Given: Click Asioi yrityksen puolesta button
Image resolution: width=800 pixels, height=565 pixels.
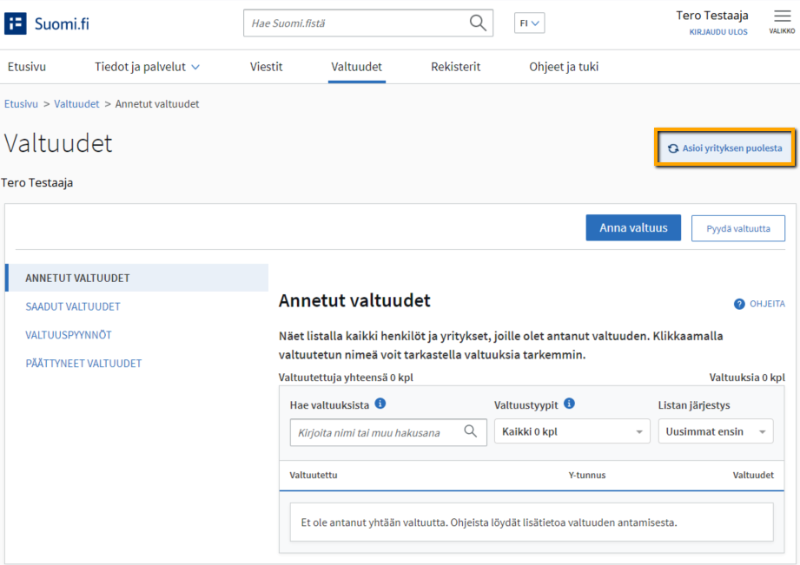Looking at the screenshot, I should tap(725, 148).
